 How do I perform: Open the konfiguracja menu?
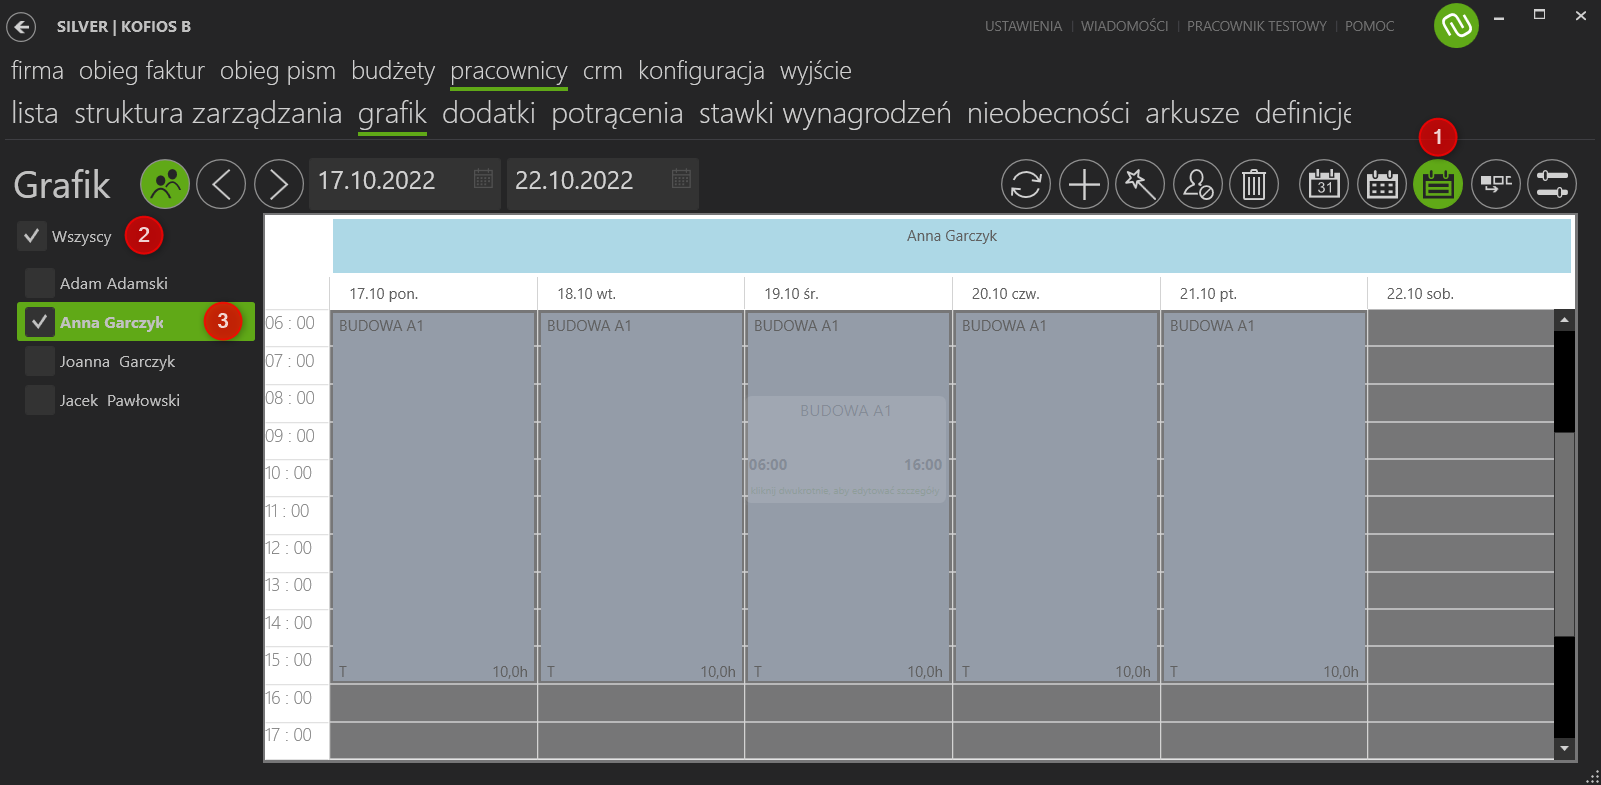tap(701, 71)
